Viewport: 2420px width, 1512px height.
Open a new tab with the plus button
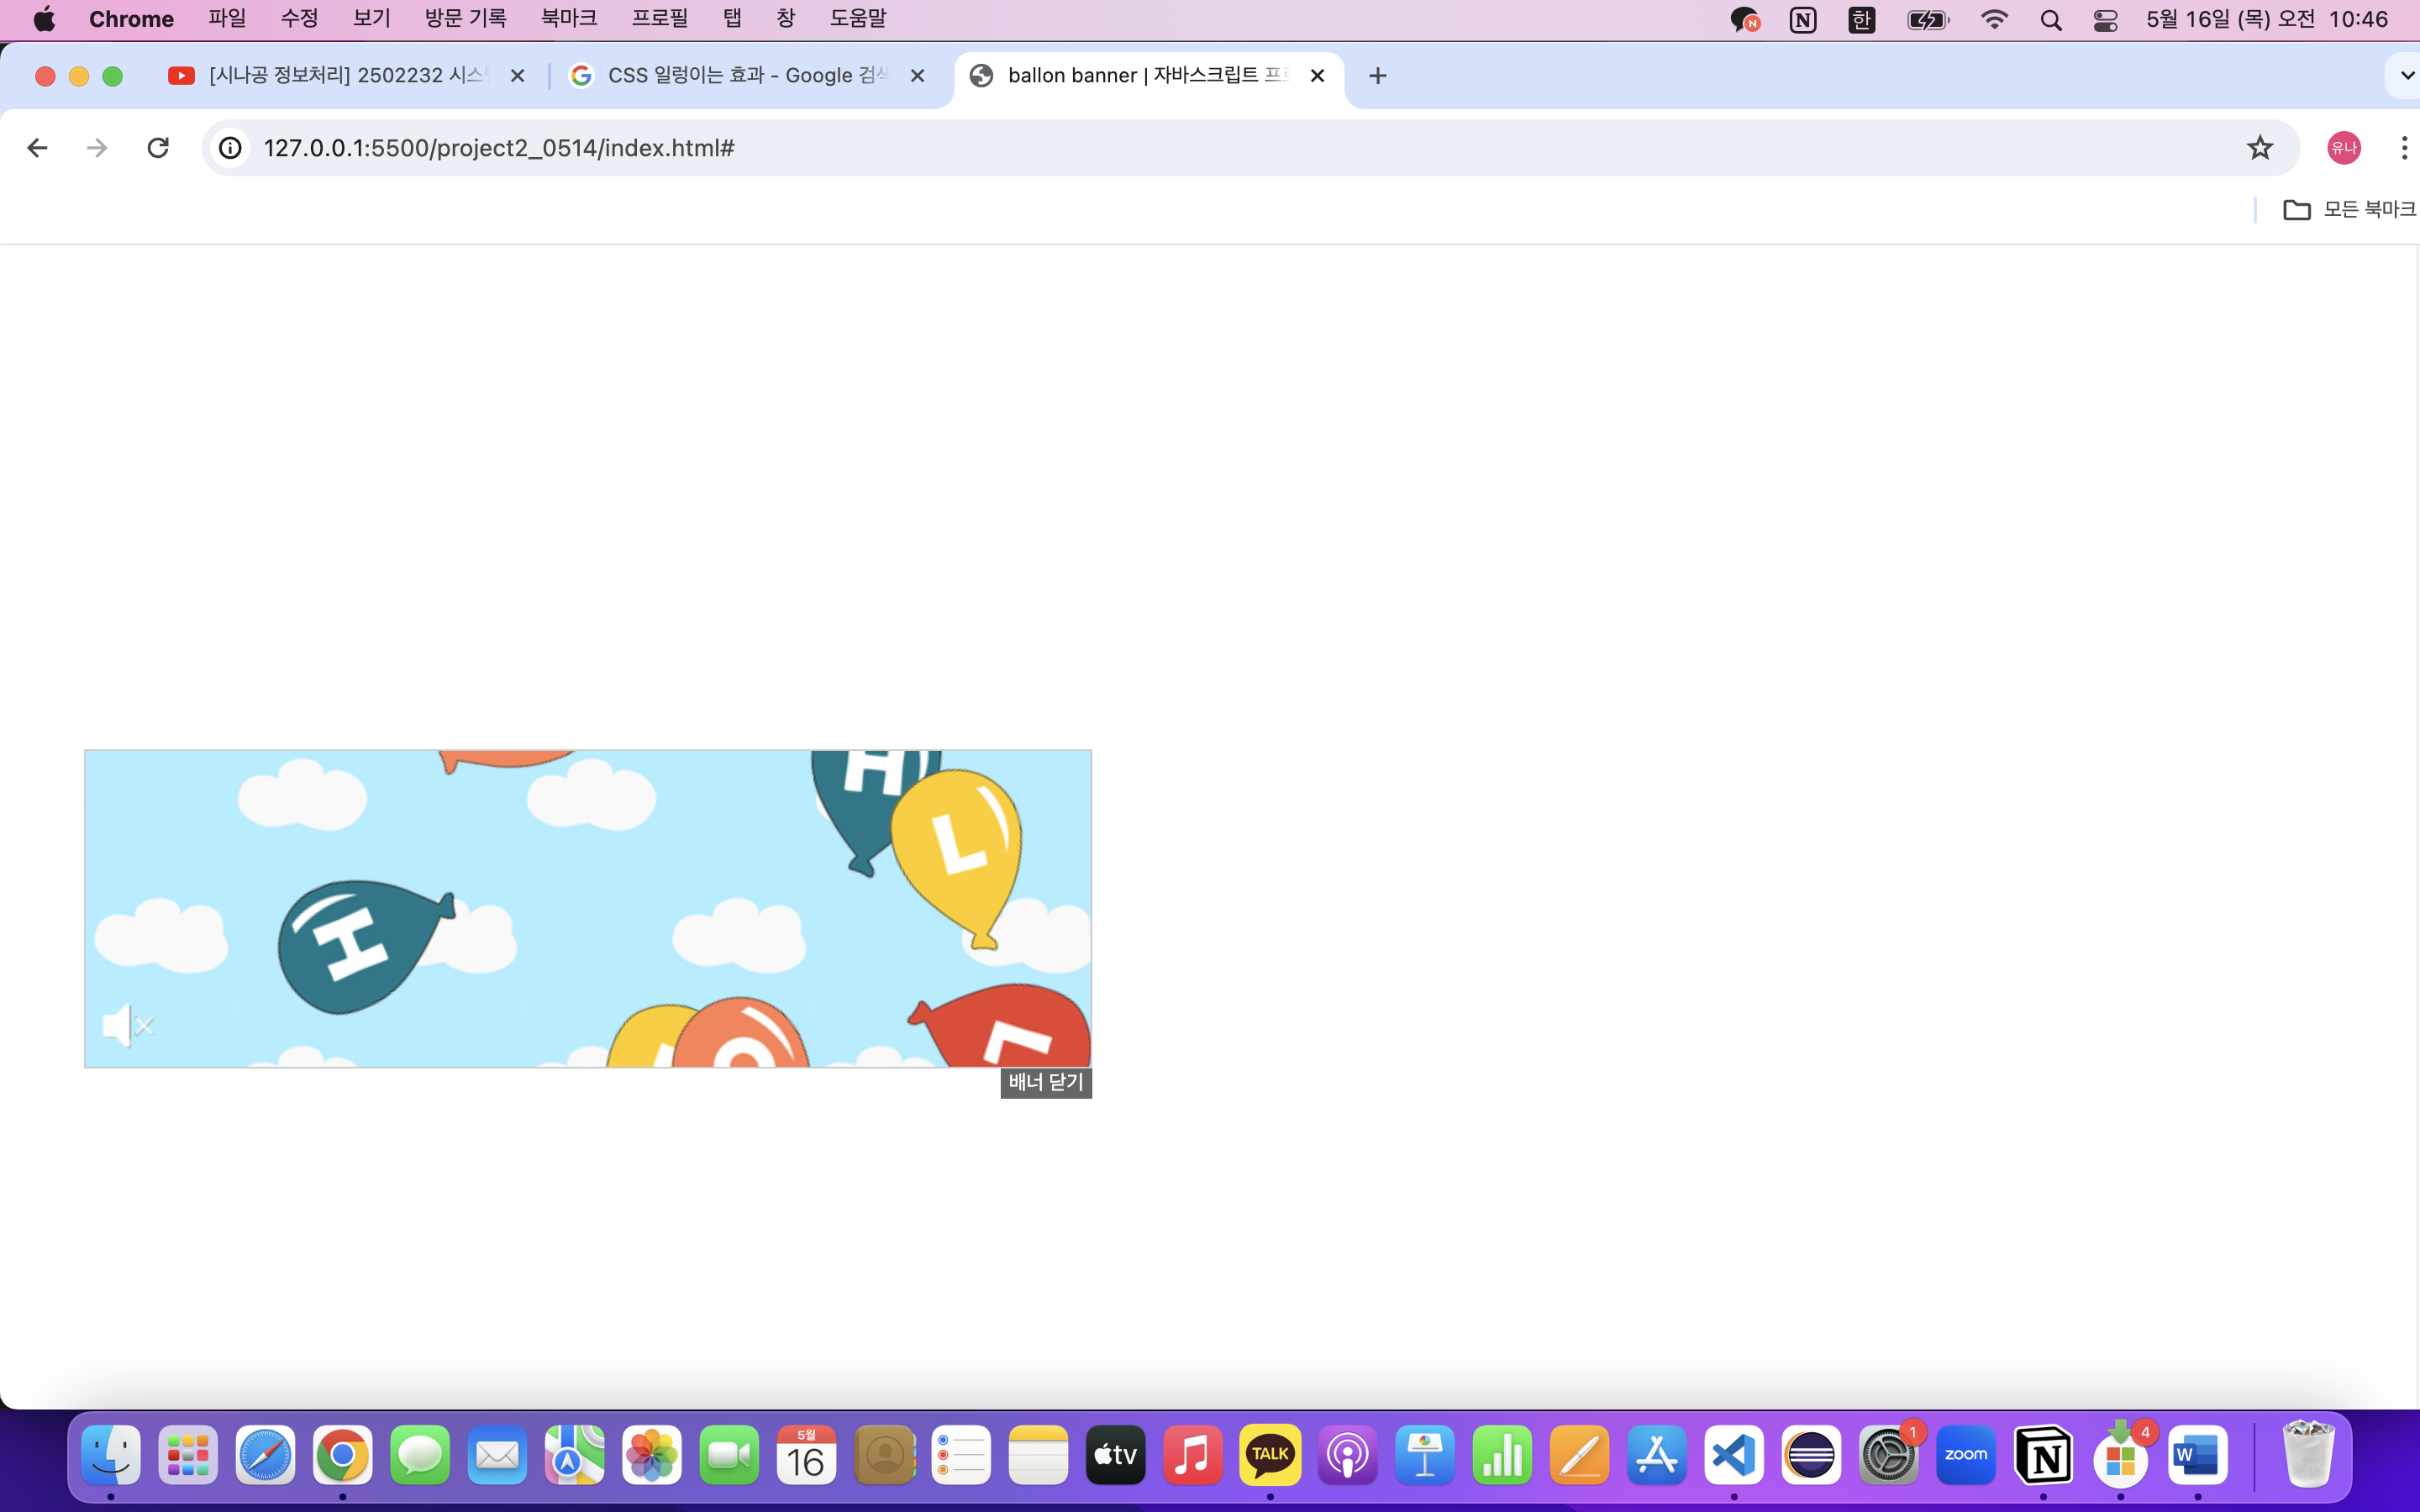(x=1377, y=76)
